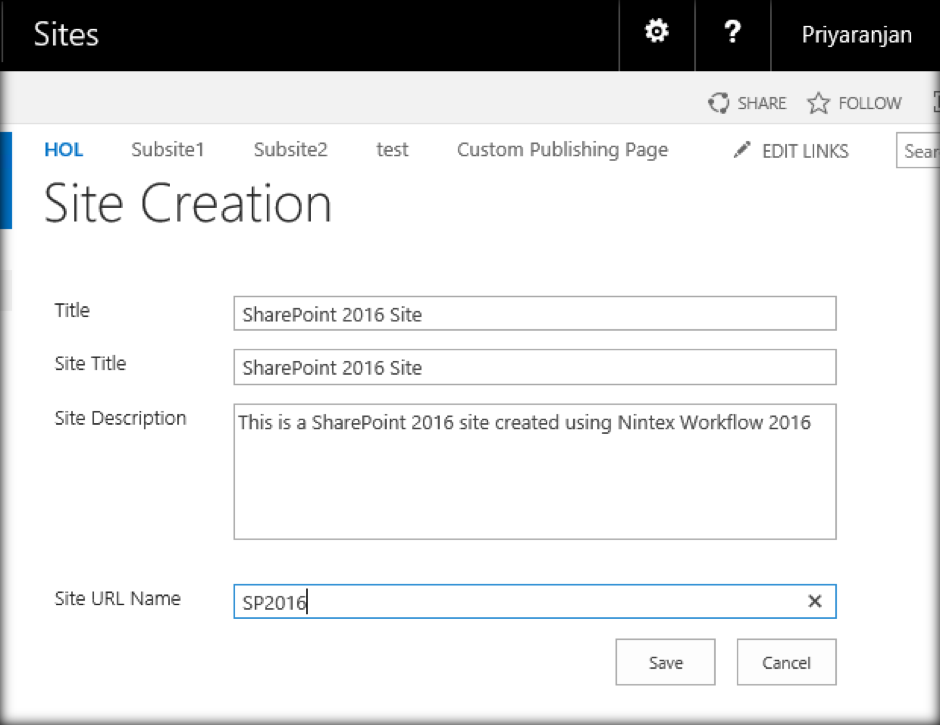Click the Edit Links pencil icon
The height and width of the screenshot is (725, 940).
point(742,150)
